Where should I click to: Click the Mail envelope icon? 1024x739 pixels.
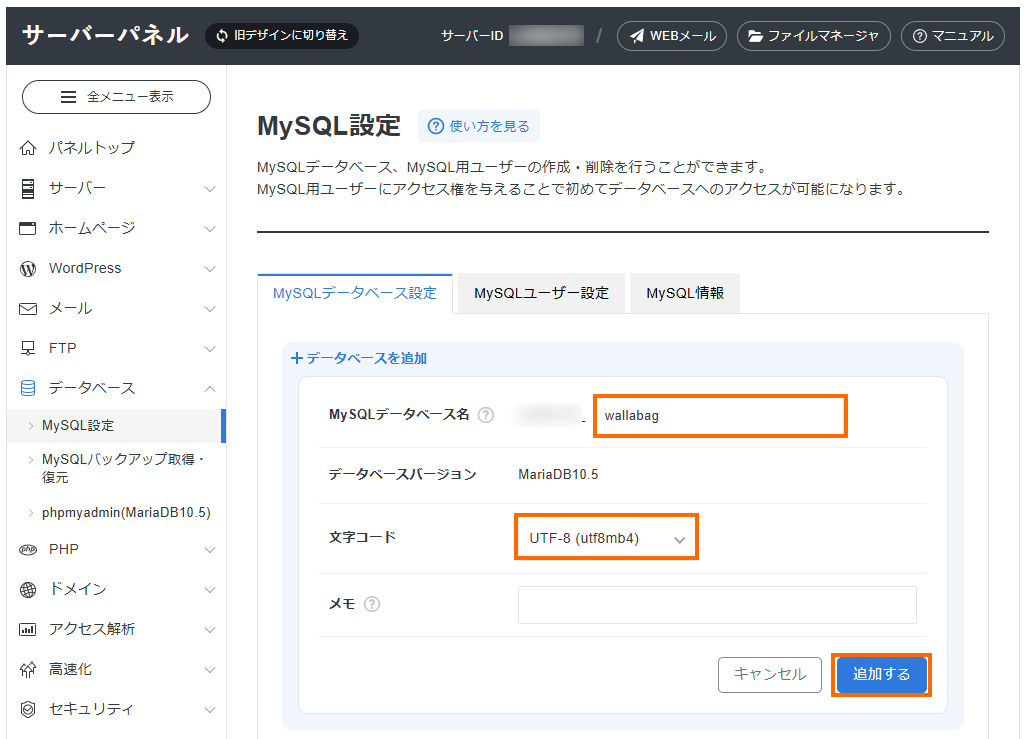[x=27, y=309]
